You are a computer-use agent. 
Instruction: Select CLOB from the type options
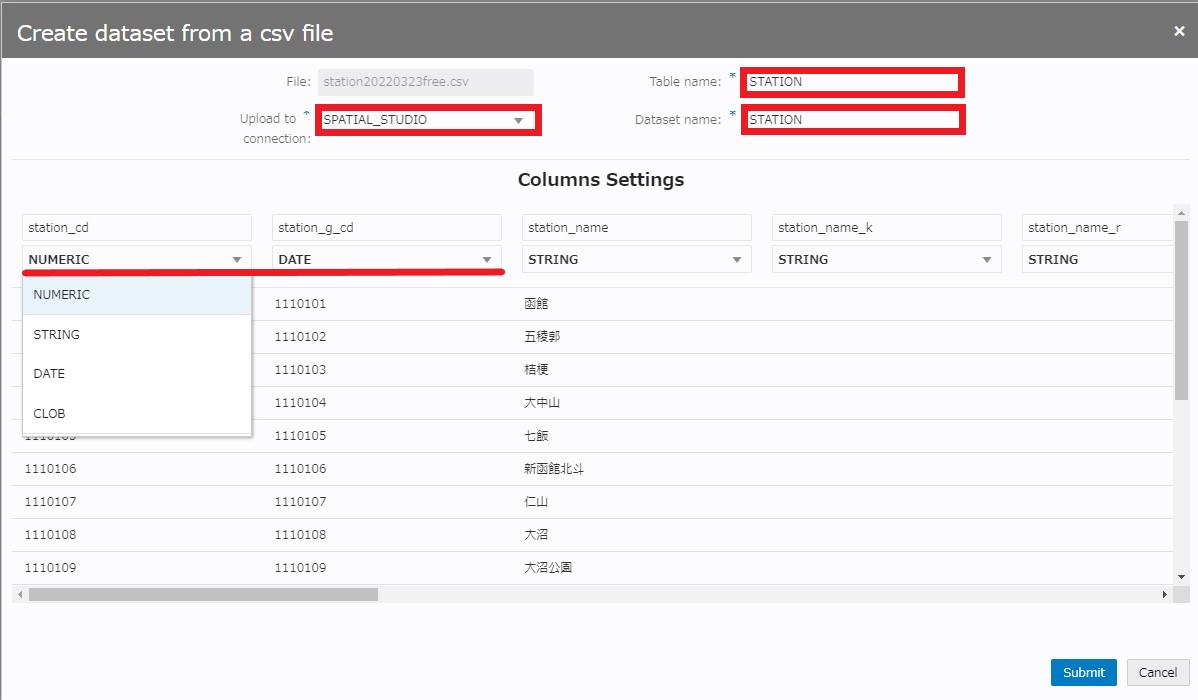pos(136,413)
